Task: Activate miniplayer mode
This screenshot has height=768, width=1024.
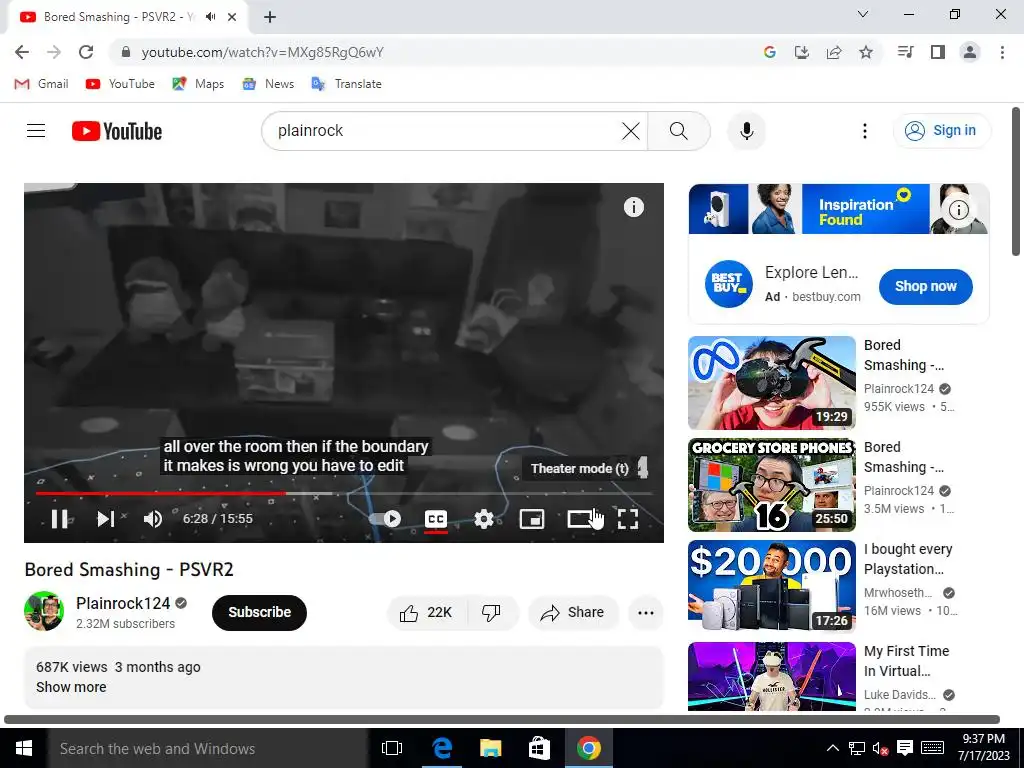Action: pos(532,519)
